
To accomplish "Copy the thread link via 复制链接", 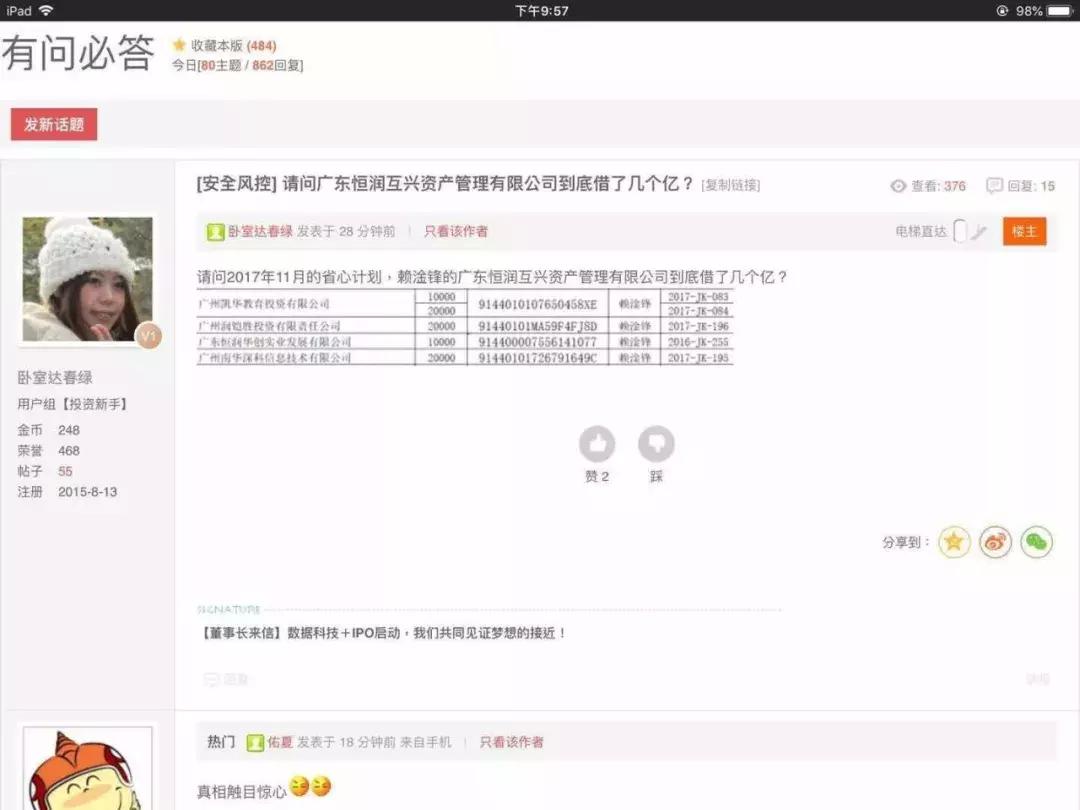I will [x=731, y=184].
